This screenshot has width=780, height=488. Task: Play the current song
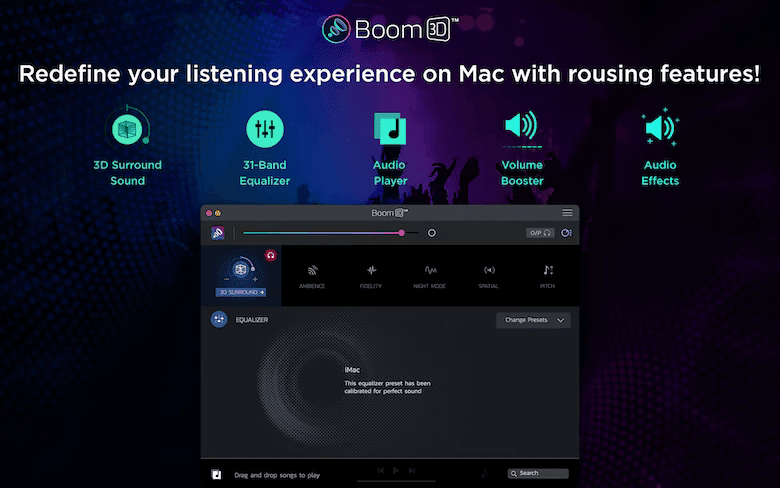396,470
